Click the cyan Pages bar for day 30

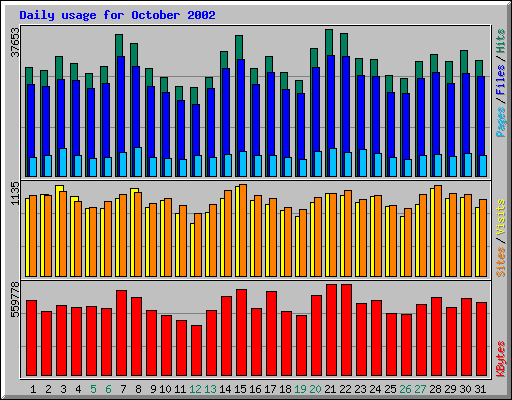click(x=468, y=165)
